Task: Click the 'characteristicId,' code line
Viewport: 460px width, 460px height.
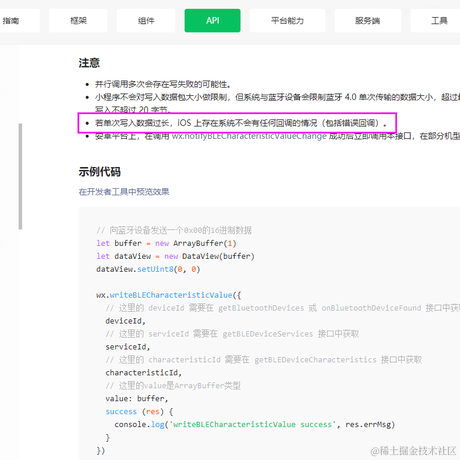Action: 143,373
